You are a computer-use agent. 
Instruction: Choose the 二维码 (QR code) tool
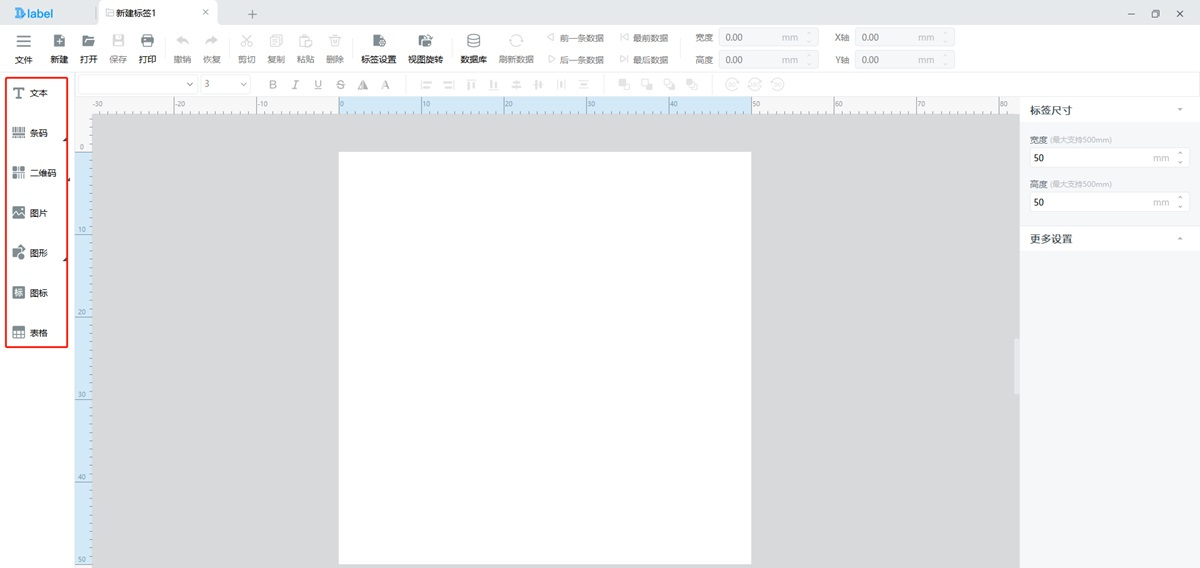tap(32, 173)
